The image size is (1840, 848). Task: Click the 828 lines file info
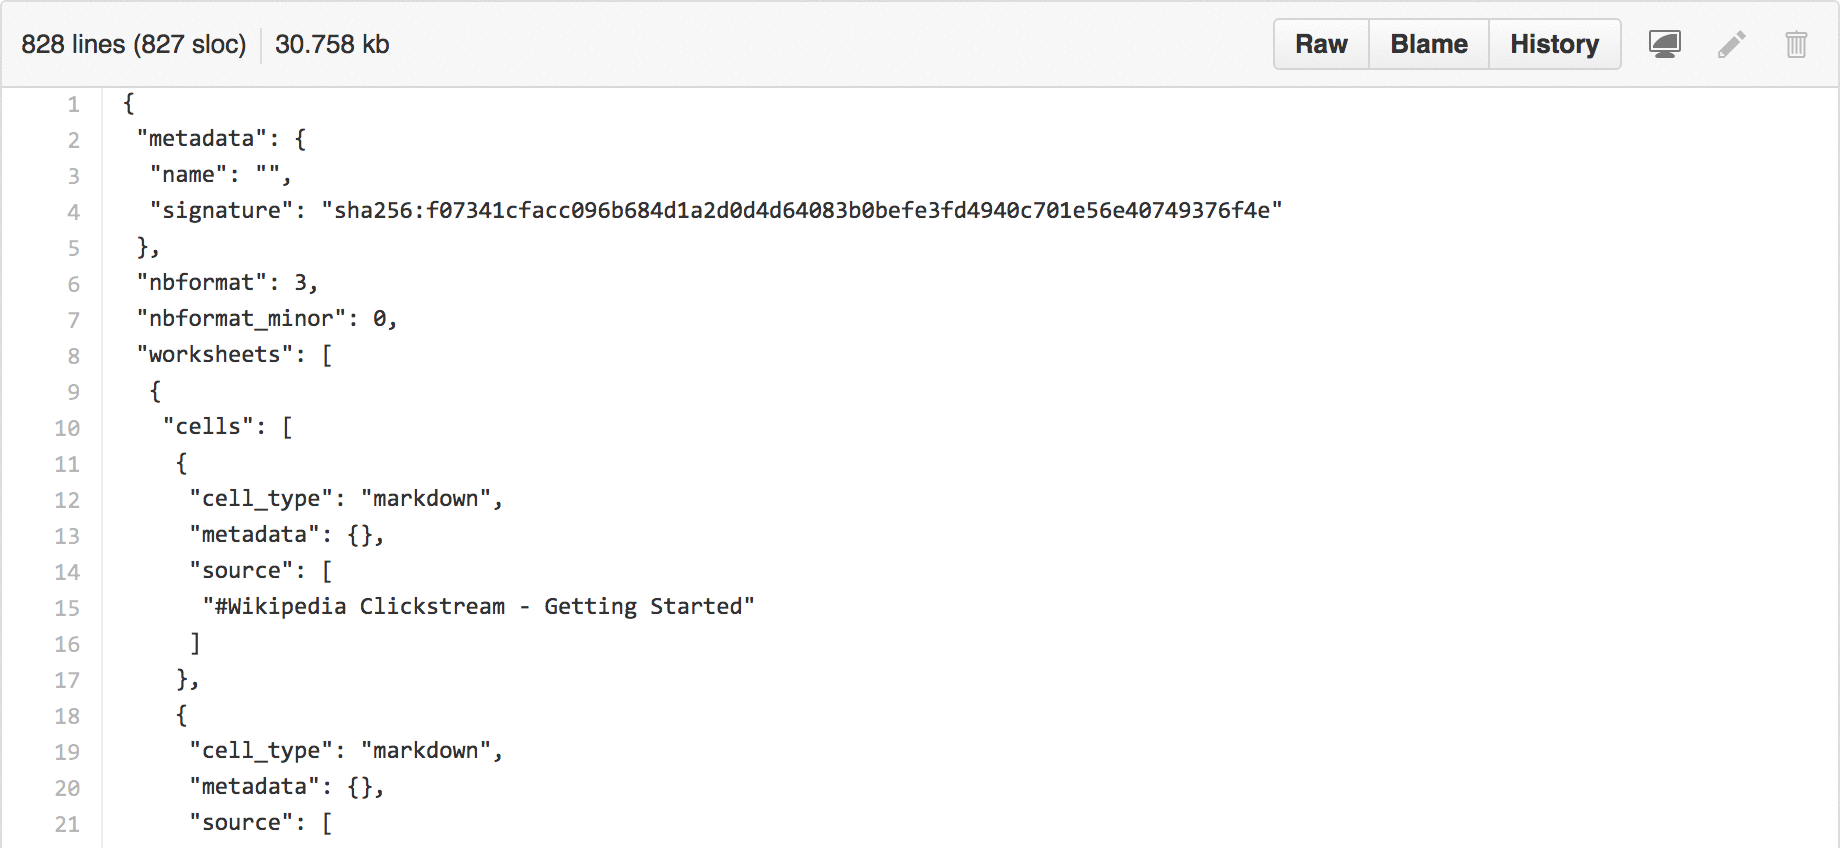134,44
